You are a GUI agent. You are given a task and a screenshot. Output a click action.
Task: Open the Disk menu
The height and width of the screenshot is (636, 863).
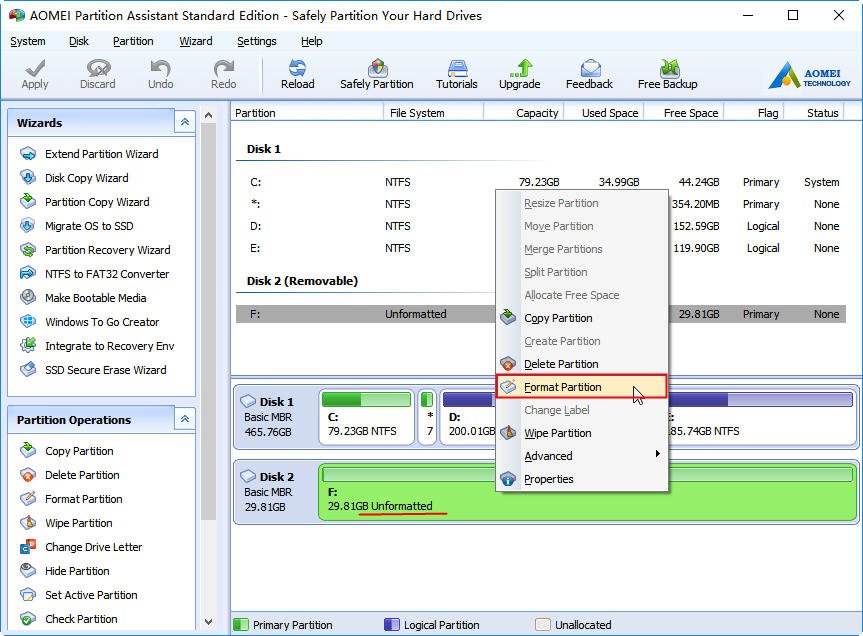coord(79,41)
